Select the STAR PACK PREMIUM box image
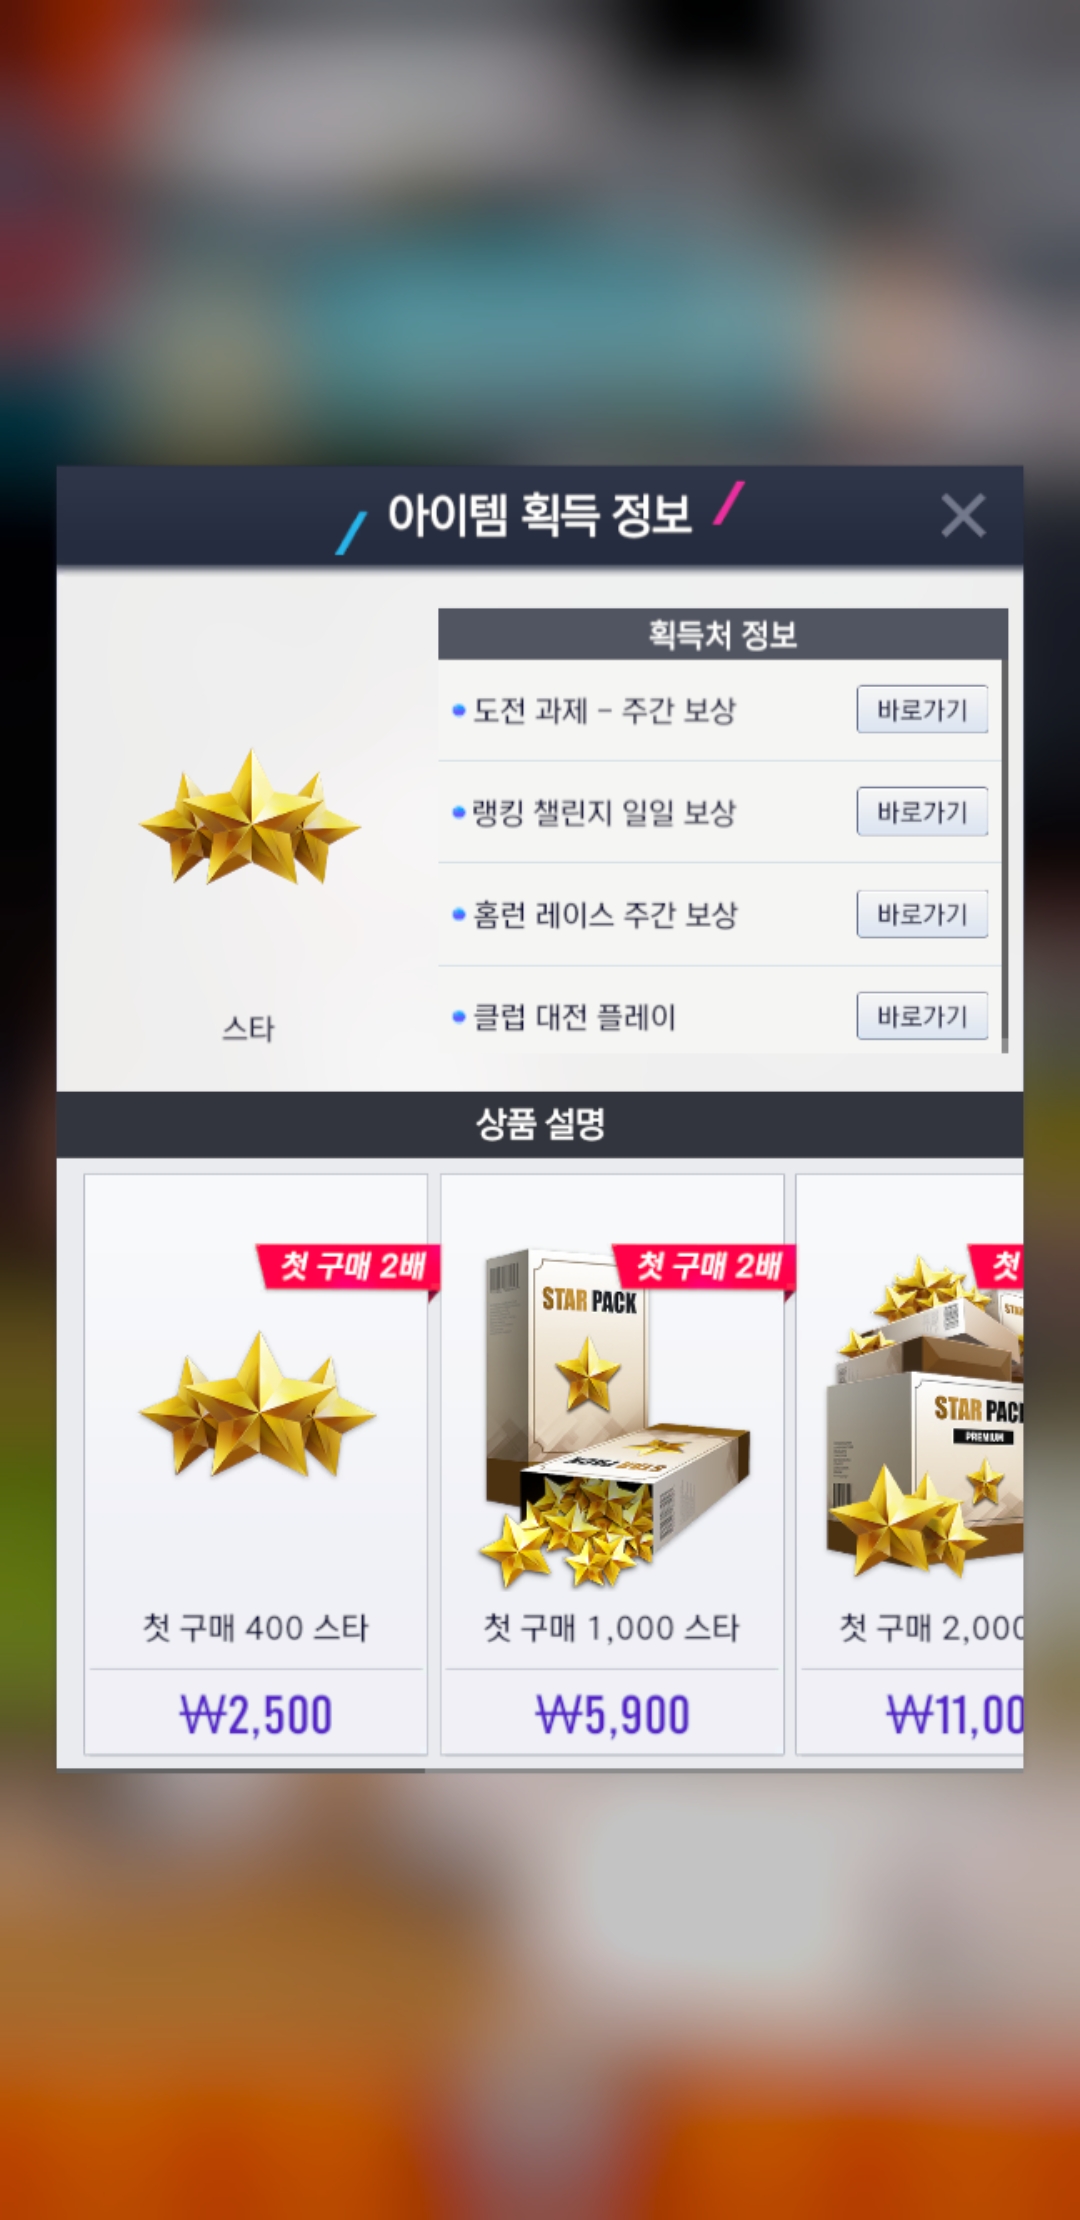Screen dimensions: 1080x2220 [x=924, y=1418]
